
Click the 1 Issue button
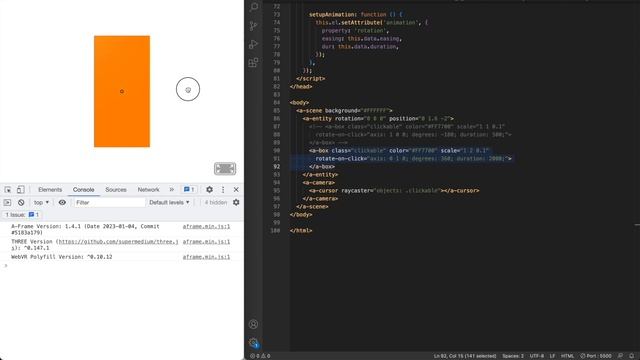(x=22, y=215)
